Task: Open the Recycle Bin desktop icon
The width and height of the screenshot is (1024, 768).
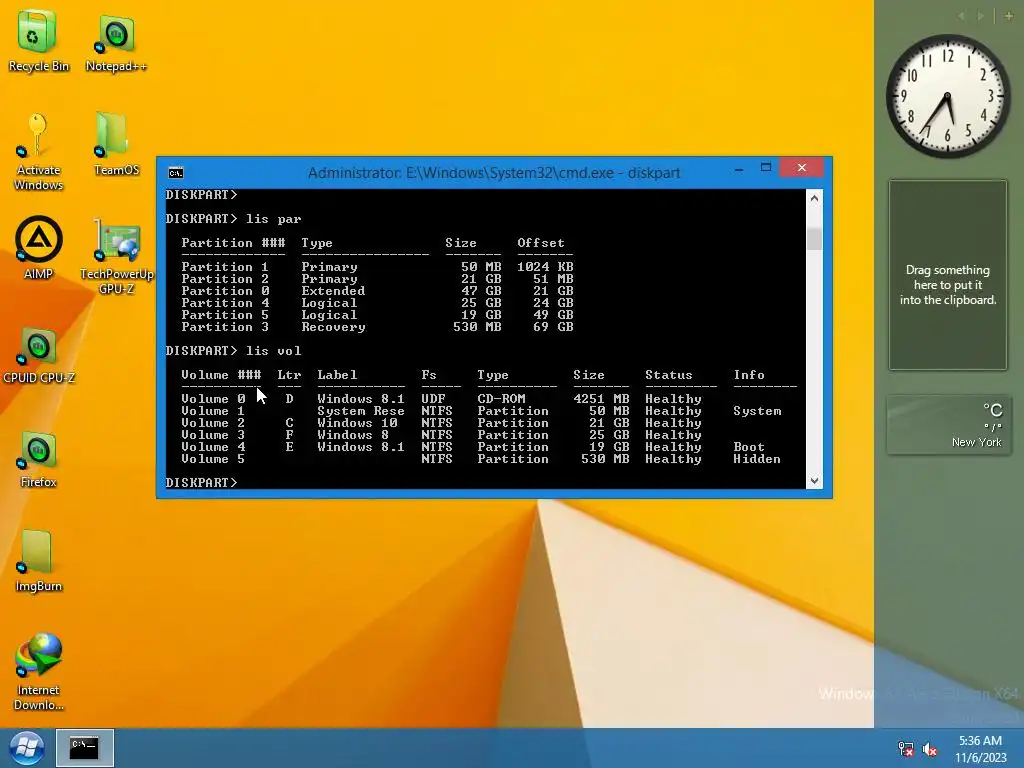Action: (x=38, y=40)
